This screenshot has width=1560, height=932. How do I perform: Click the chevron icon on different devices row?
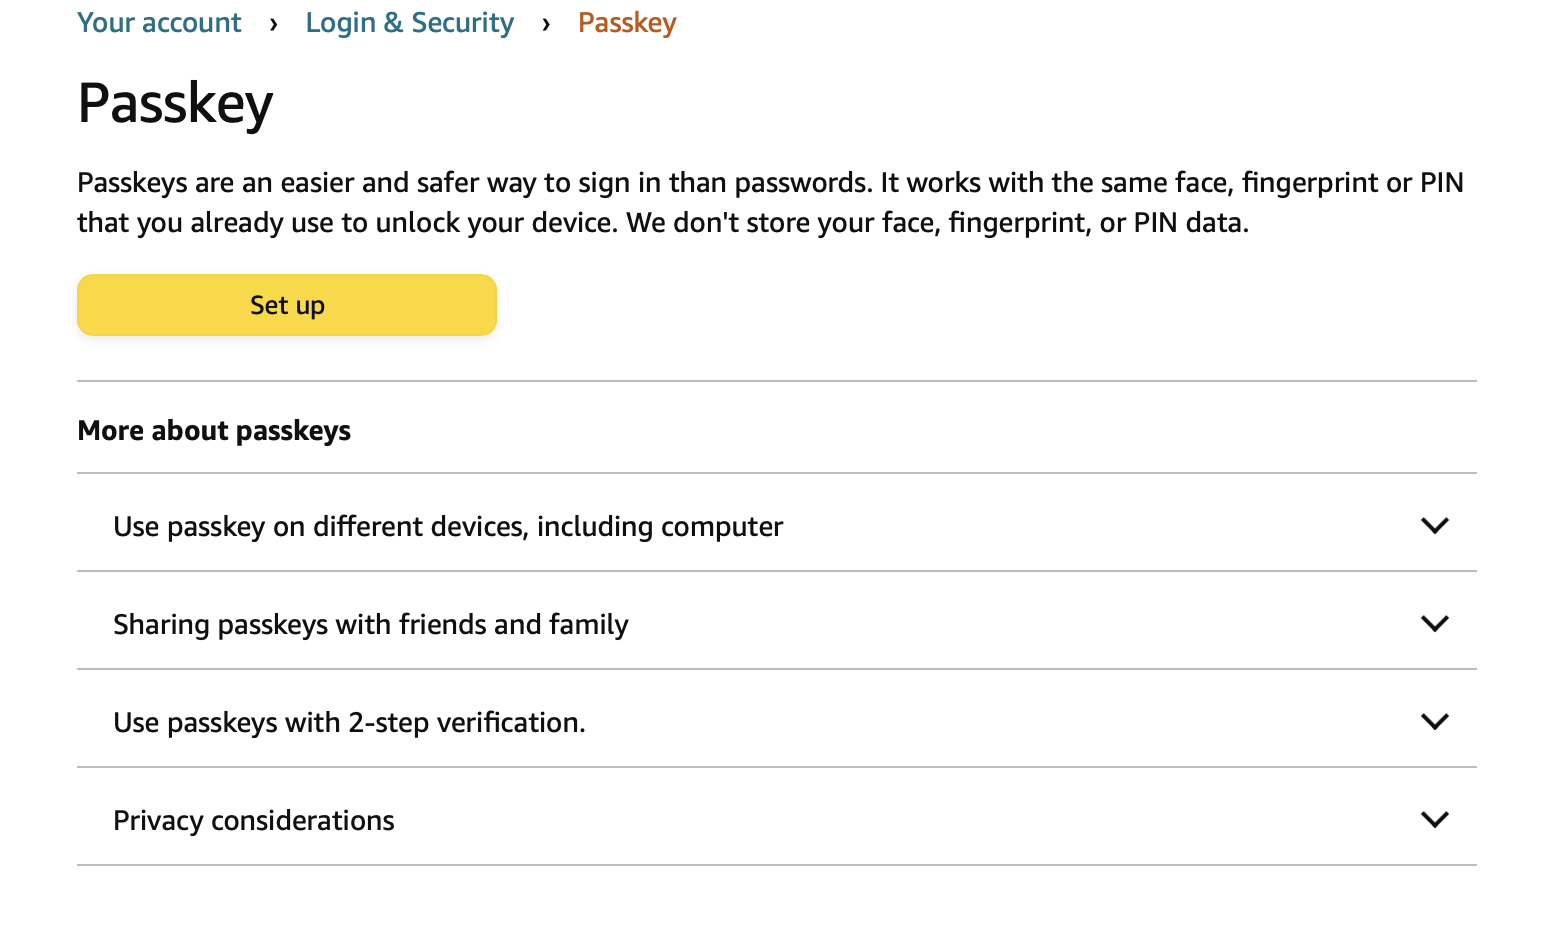tap(1435, 525)
